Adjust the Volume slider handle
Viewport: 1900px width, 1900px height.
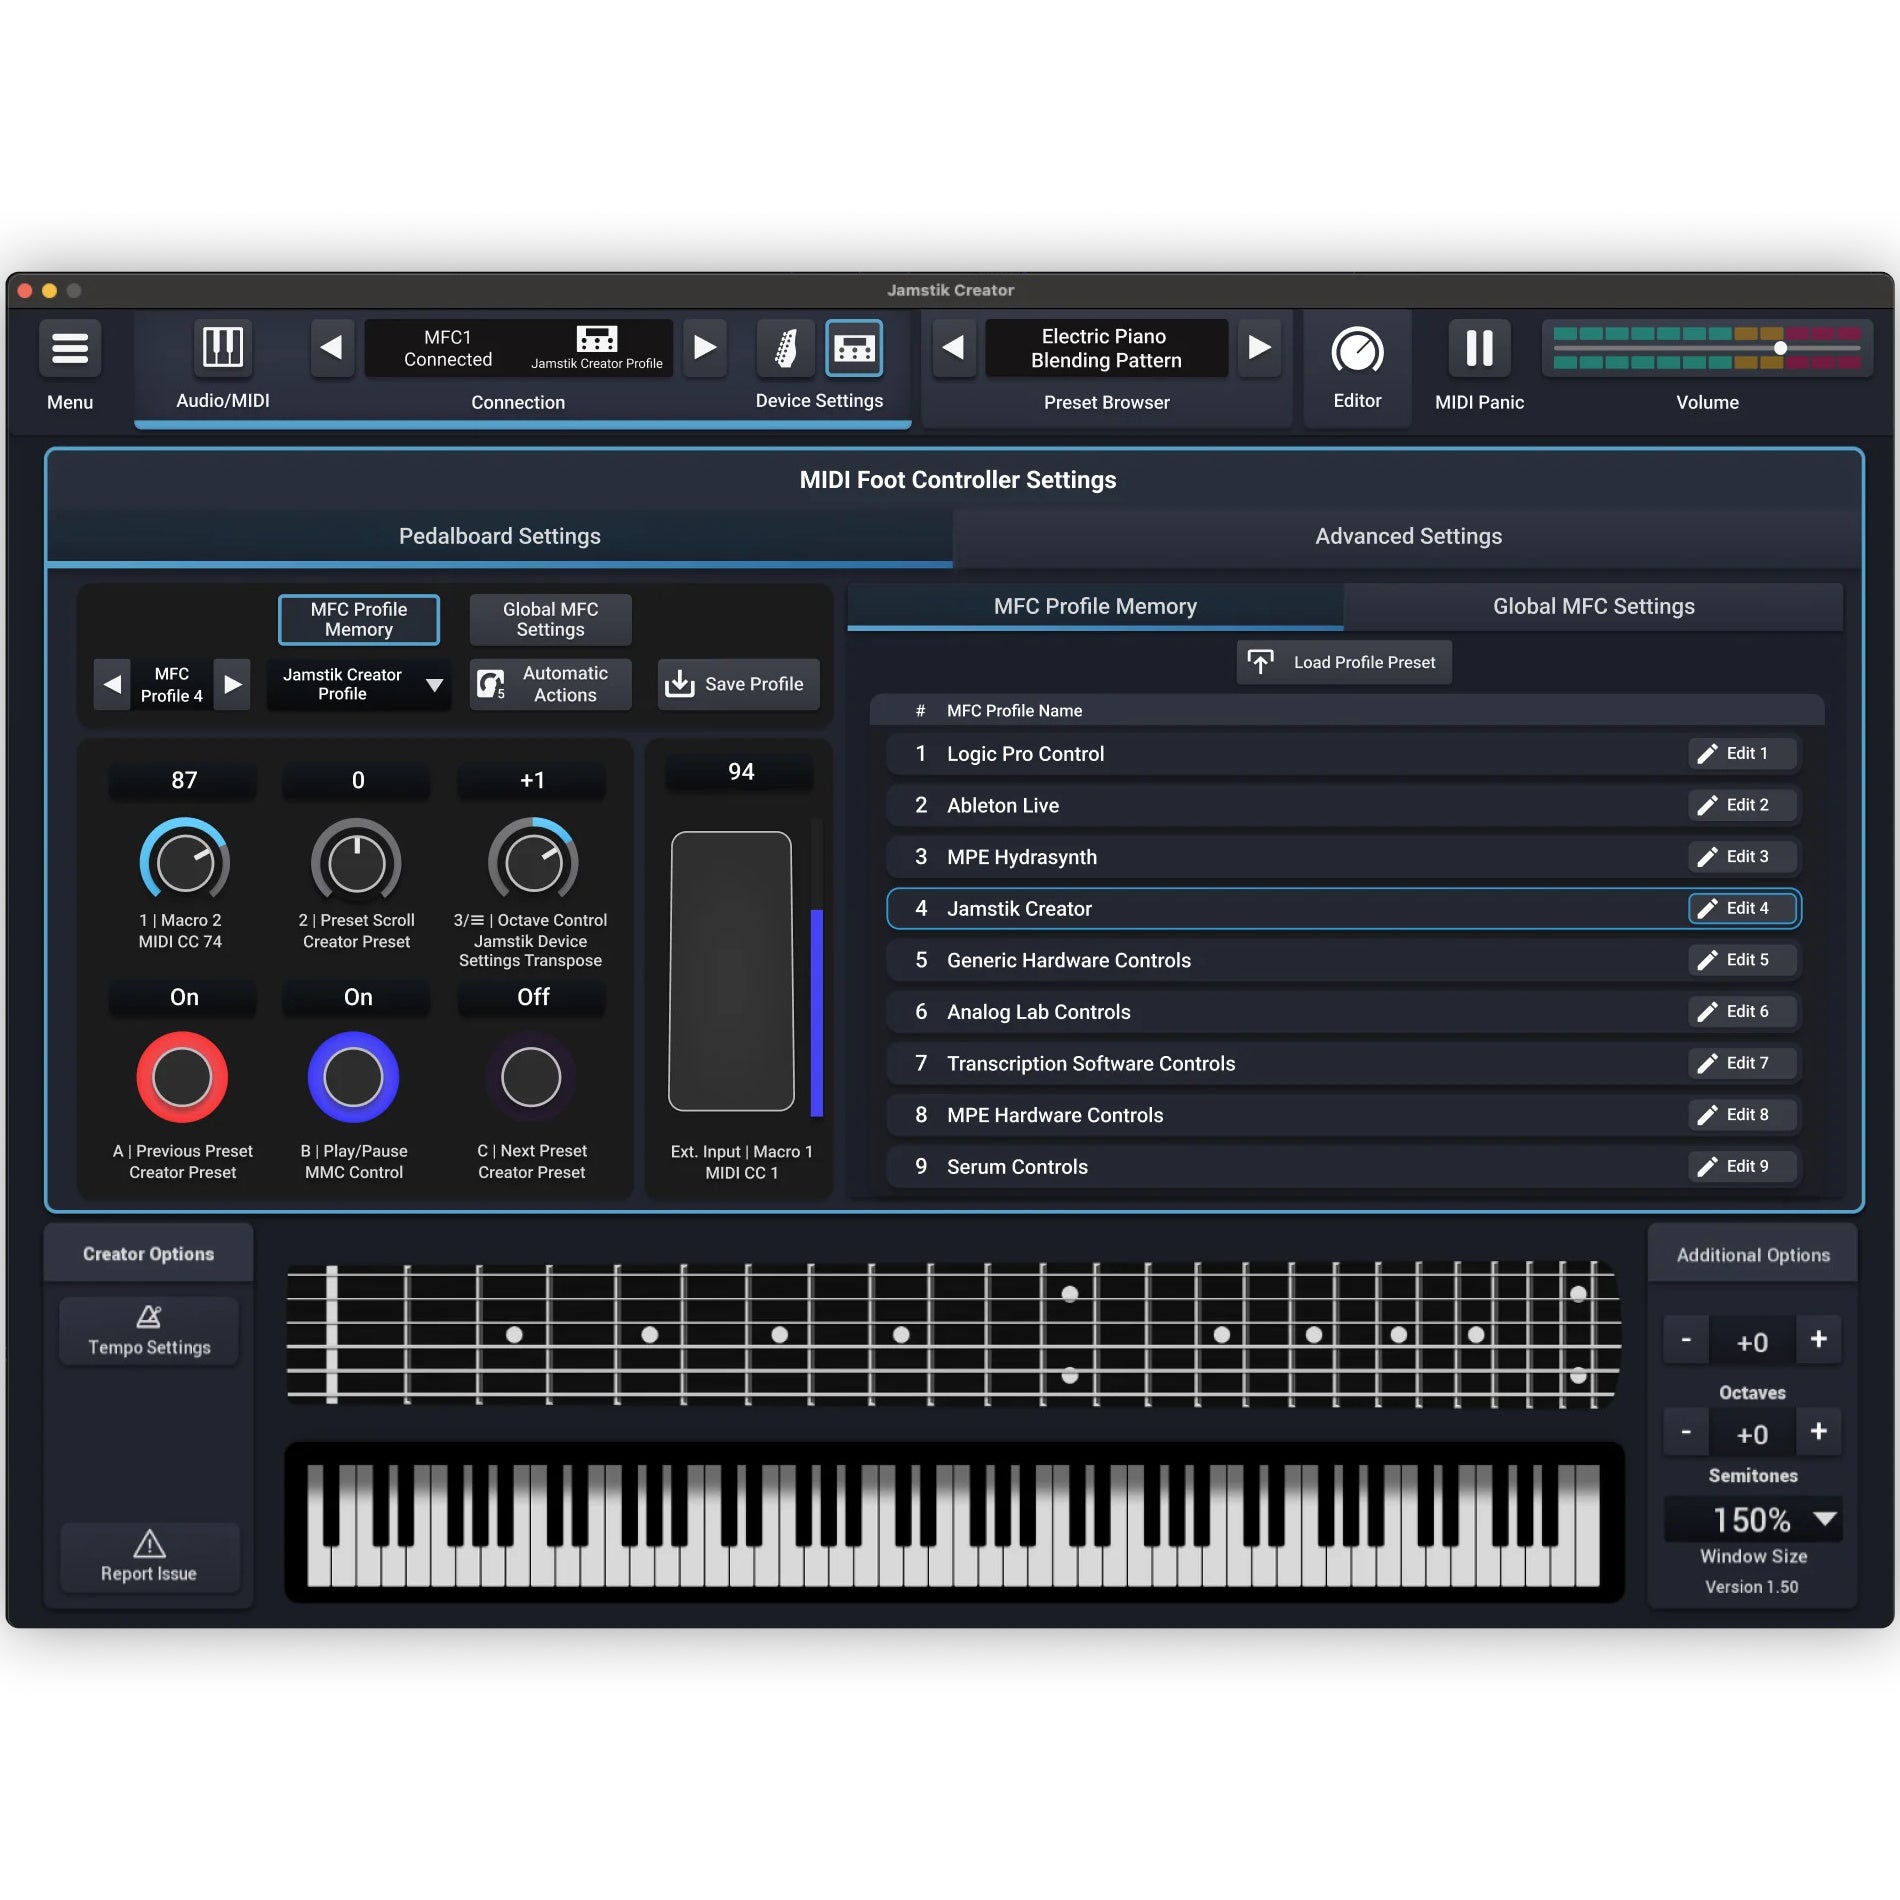(x=1780, y=348)
